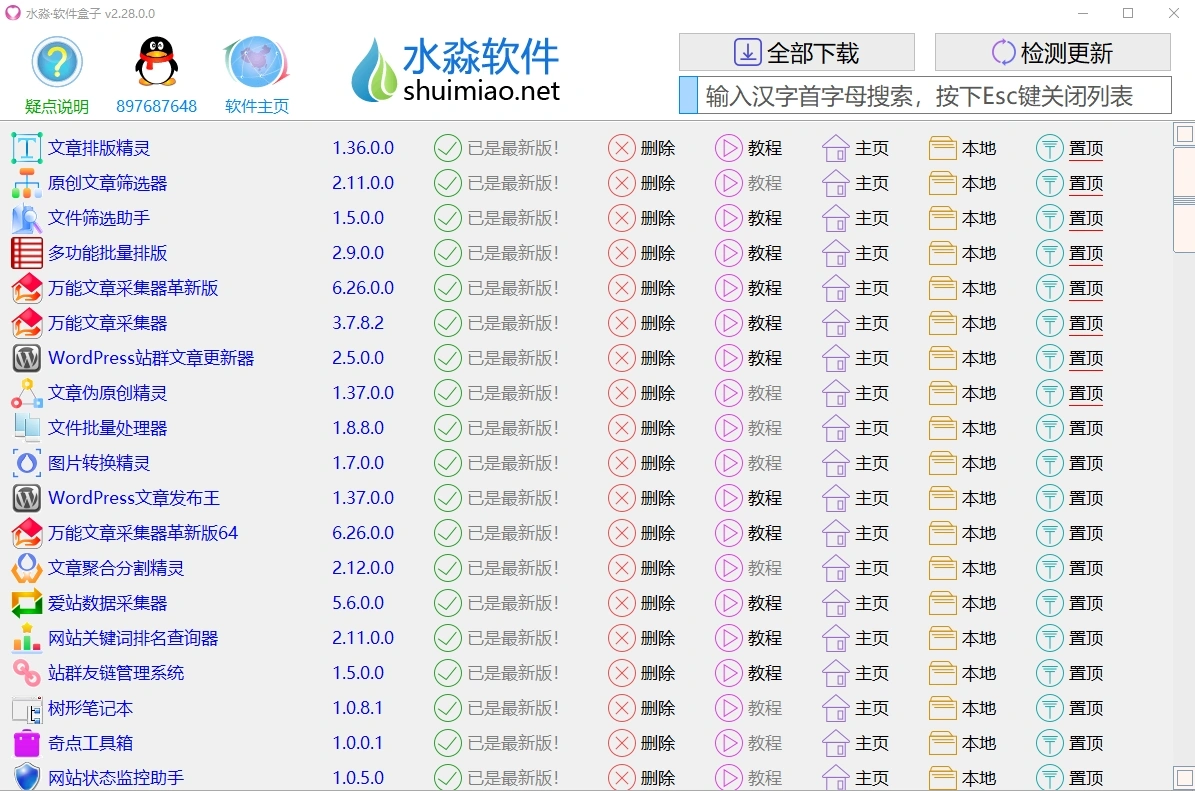The height and width of the screenshot is (791, 1195).
Task: Click the version 1.36.0.0 of 文章排版精灵
Action: tap(363, 148)
